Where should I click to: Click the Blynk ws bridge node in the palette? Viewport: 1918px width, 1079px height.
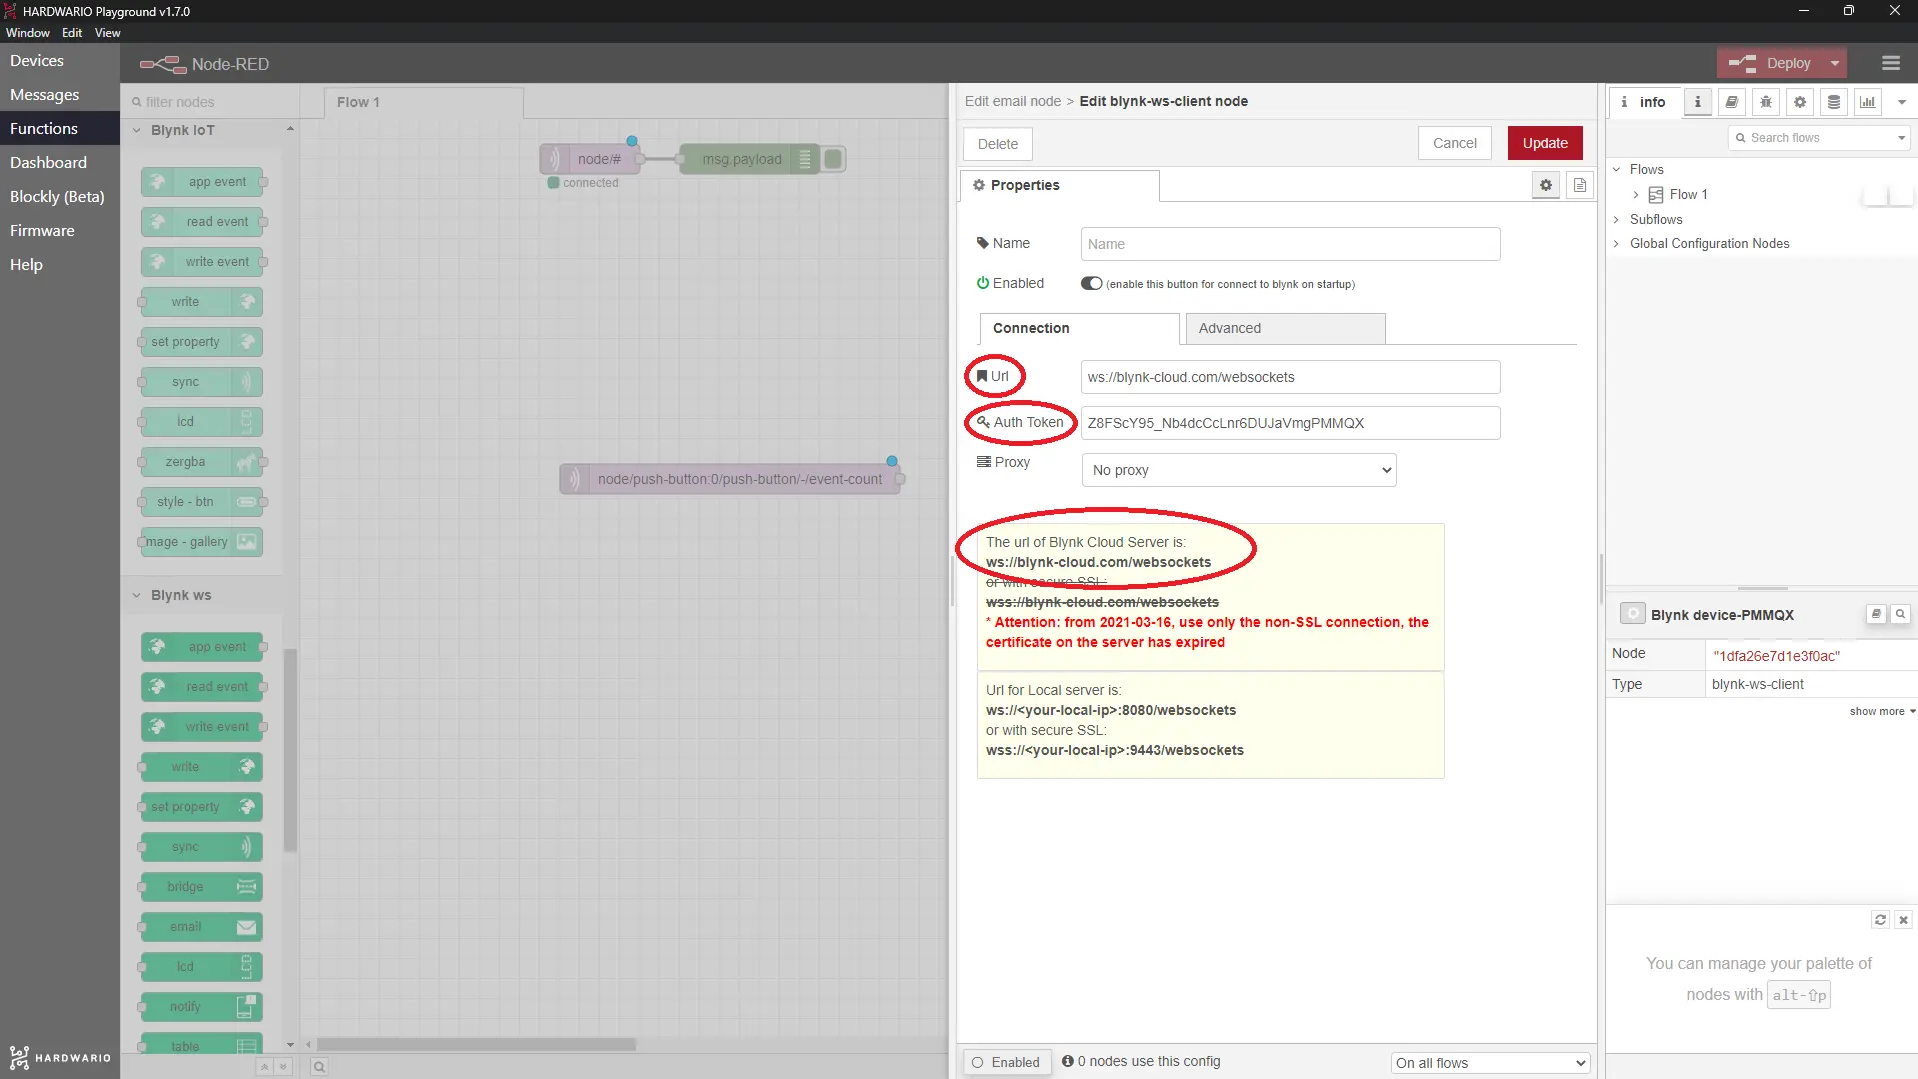tap(203, 887)
